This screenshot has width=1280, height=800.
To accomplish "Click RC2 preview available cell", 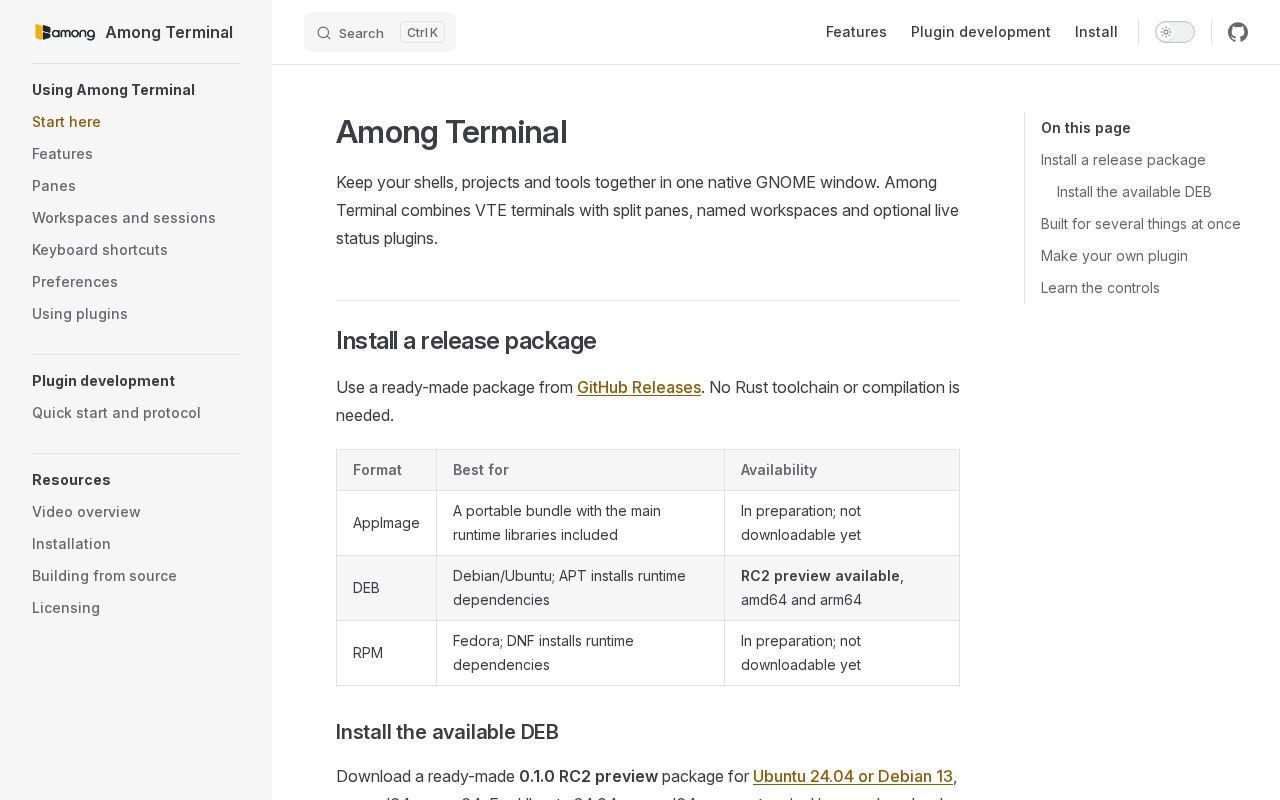I will click(x=842, y=588).
